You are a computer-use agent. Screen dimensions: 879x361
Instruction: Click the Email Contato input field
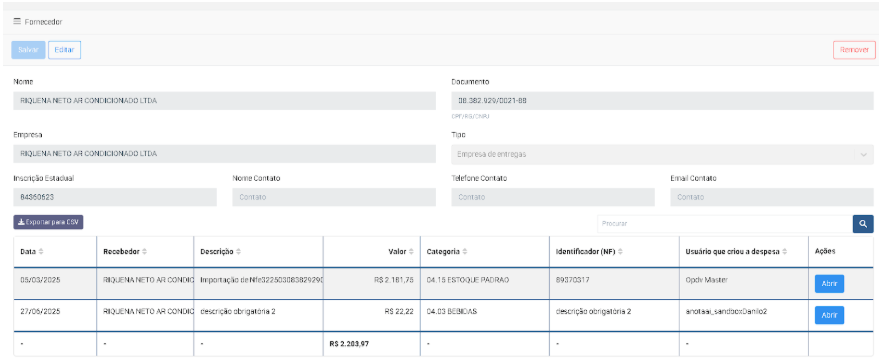(x=772, y=197)
